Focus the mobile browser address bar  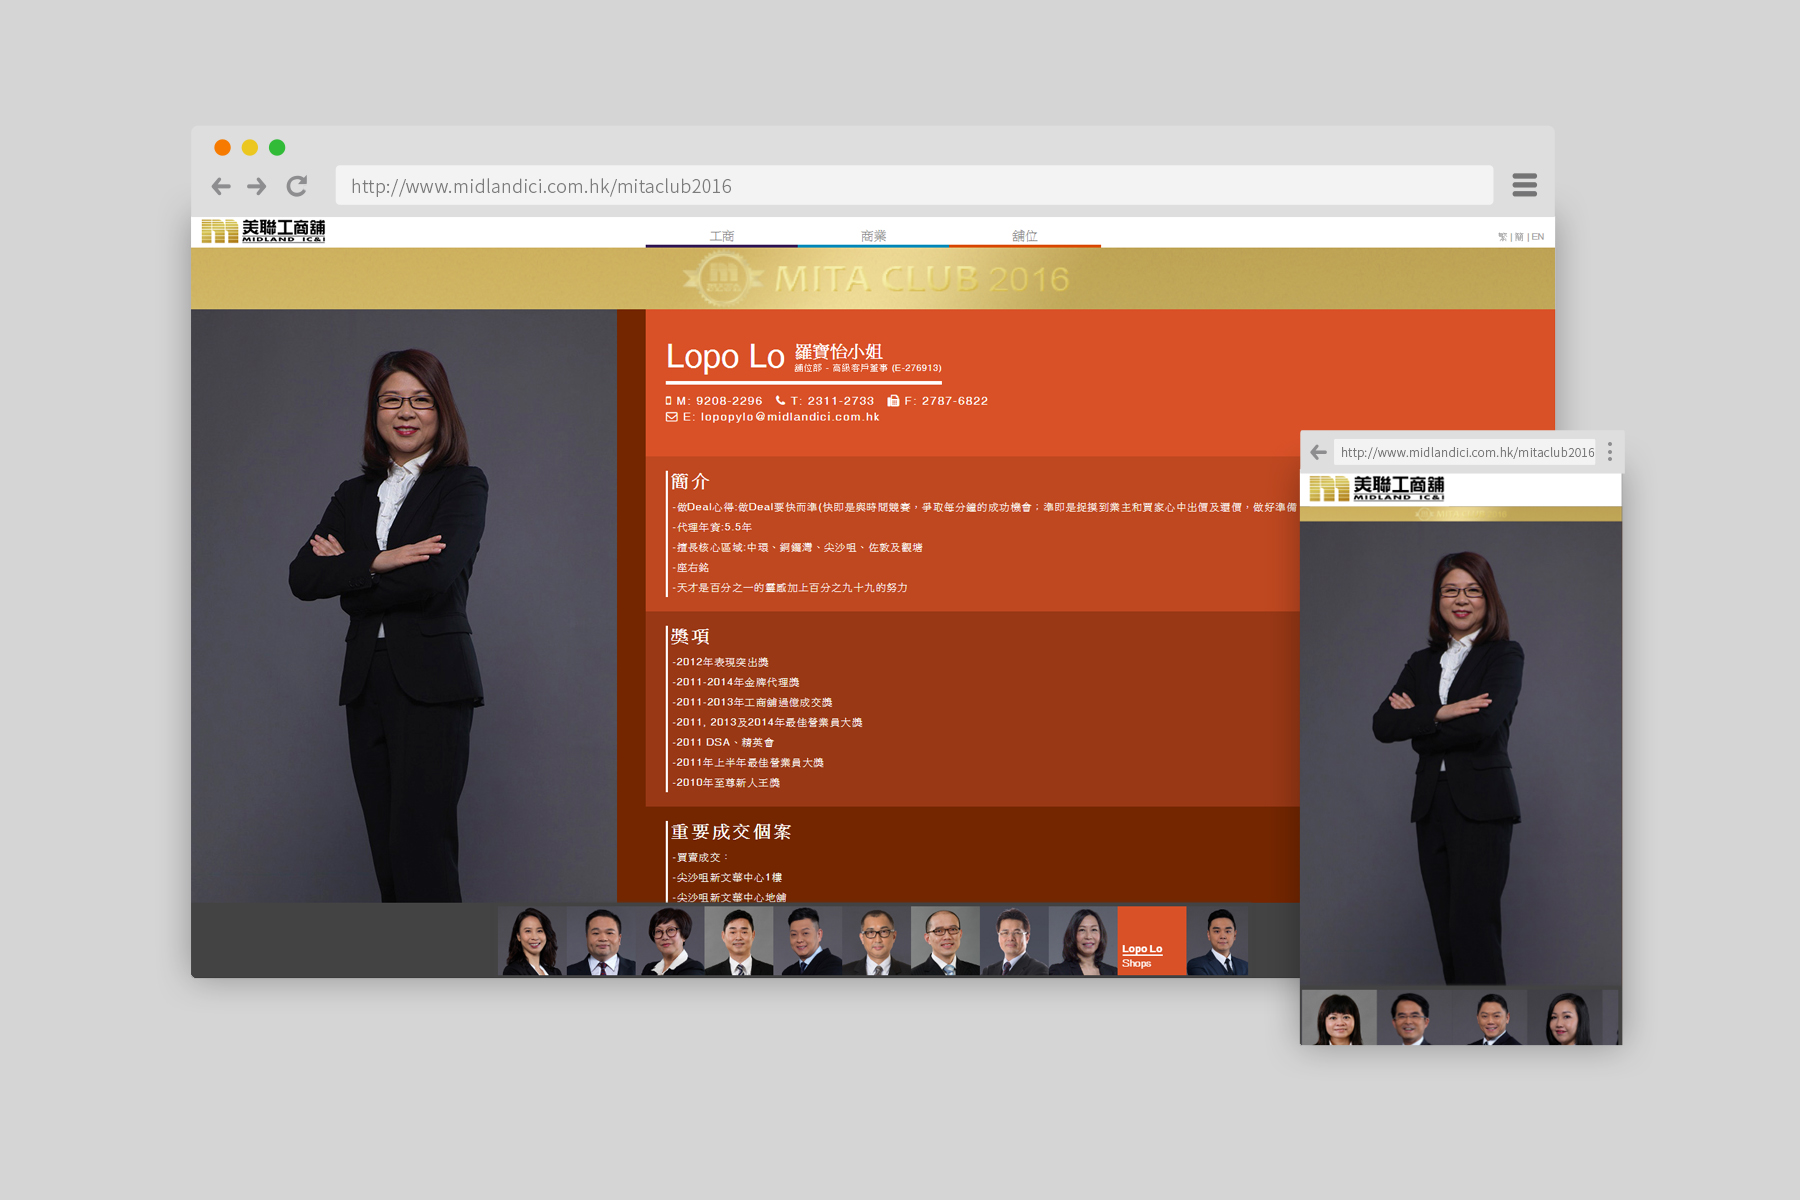click(x=1465, y=452)
